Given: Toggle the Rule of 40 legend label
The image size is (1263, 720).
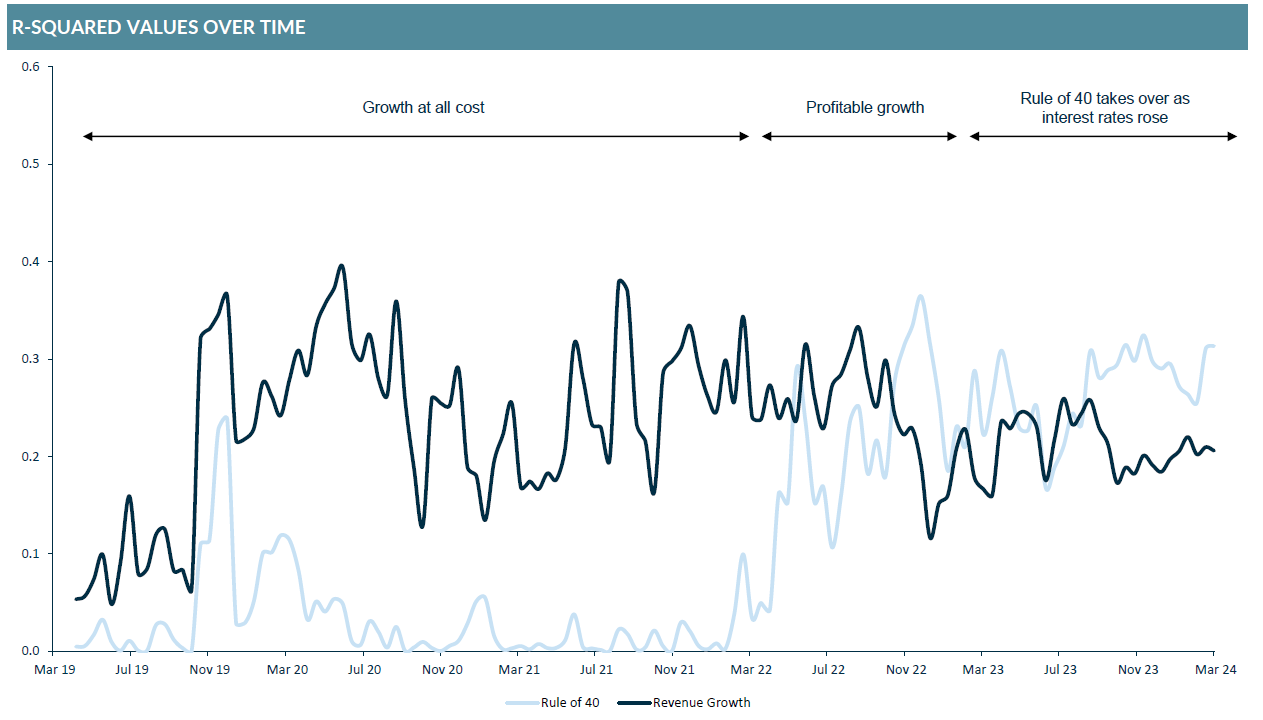Looking at the screenshot, I should click(x=570, y=703).
